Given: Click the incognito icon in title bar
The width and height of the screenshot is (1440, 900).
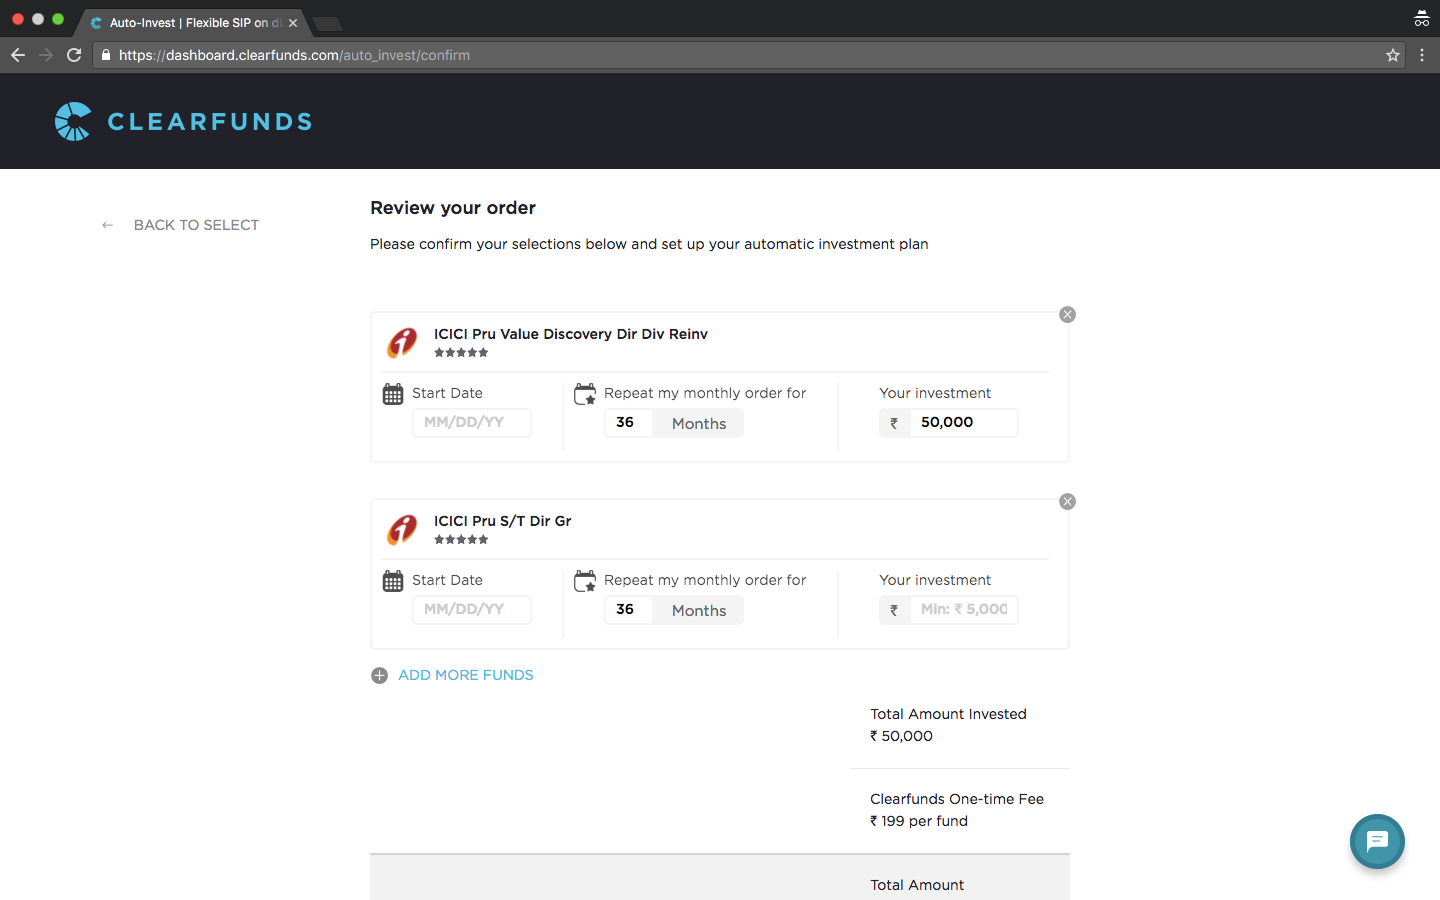Looking at the screenshot, I should 1421,19.
